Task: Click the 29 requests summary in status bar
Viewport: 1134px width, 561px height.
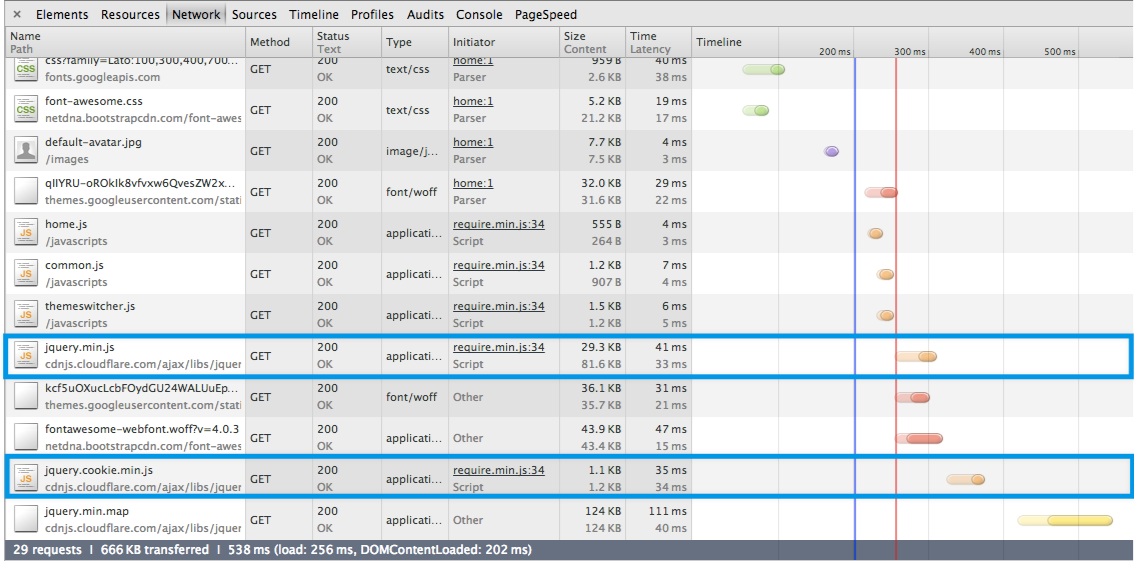Action: tap(47, 550)
